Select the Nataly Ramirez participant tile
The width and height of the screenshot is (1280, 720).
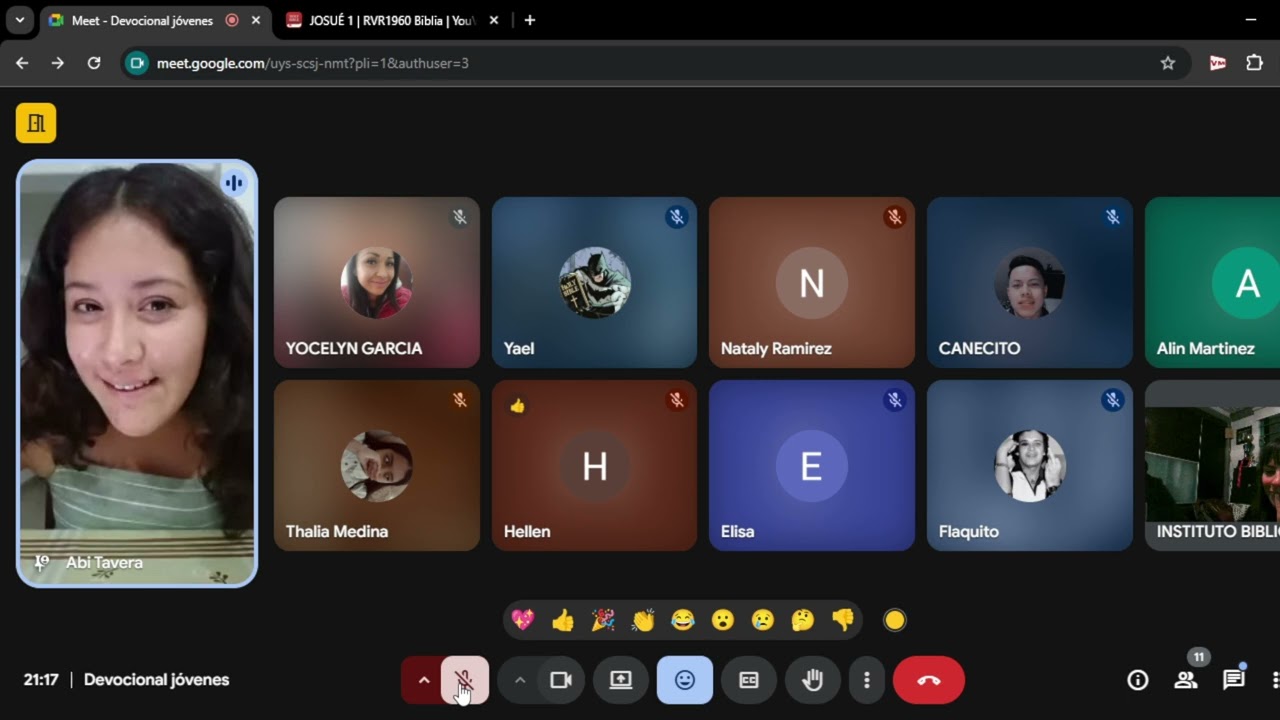click(x=812, y=282)
